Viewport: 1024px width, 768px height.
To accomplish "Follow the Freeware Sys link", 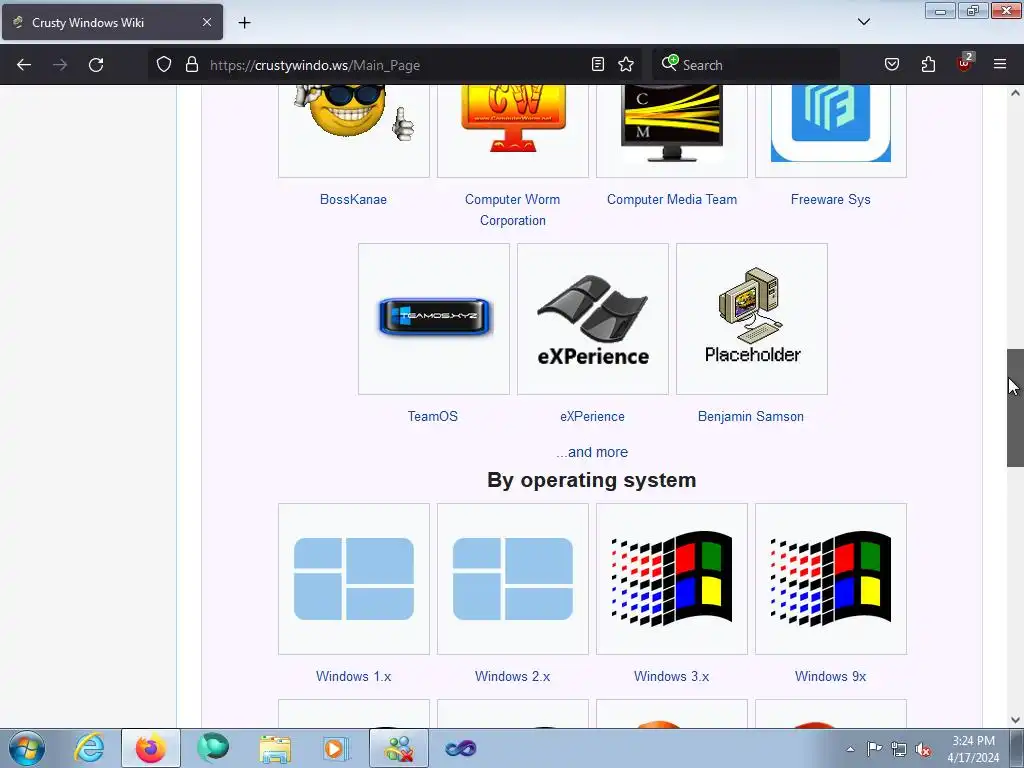I will [x=831, y=199].
